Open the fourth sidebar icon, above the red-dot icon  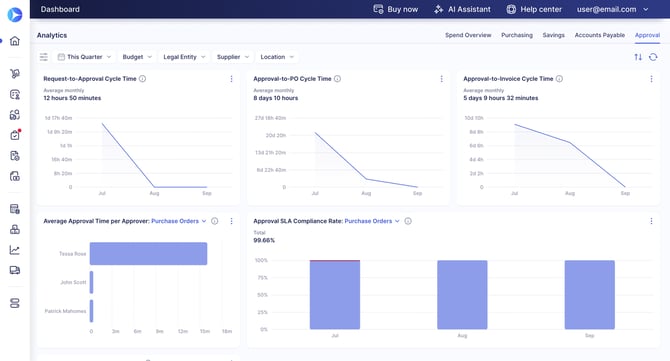[x=15, y=114]
